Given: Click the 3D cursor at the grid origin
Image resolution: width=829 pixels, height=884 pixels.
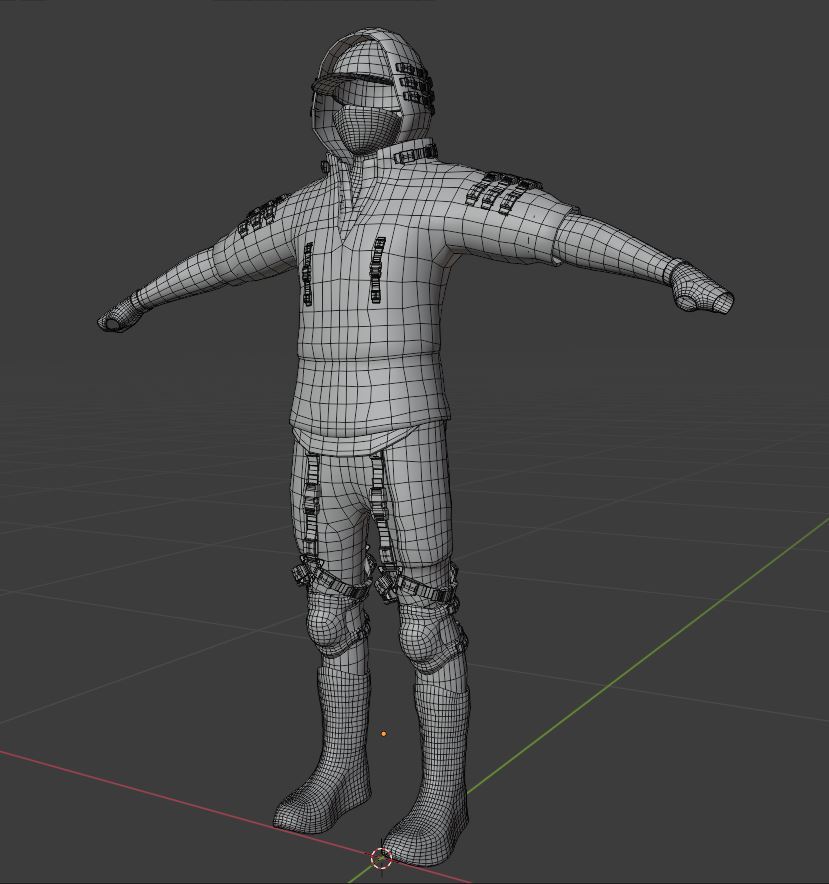Looking at the screenshot, I should click(x=381, y=858).
